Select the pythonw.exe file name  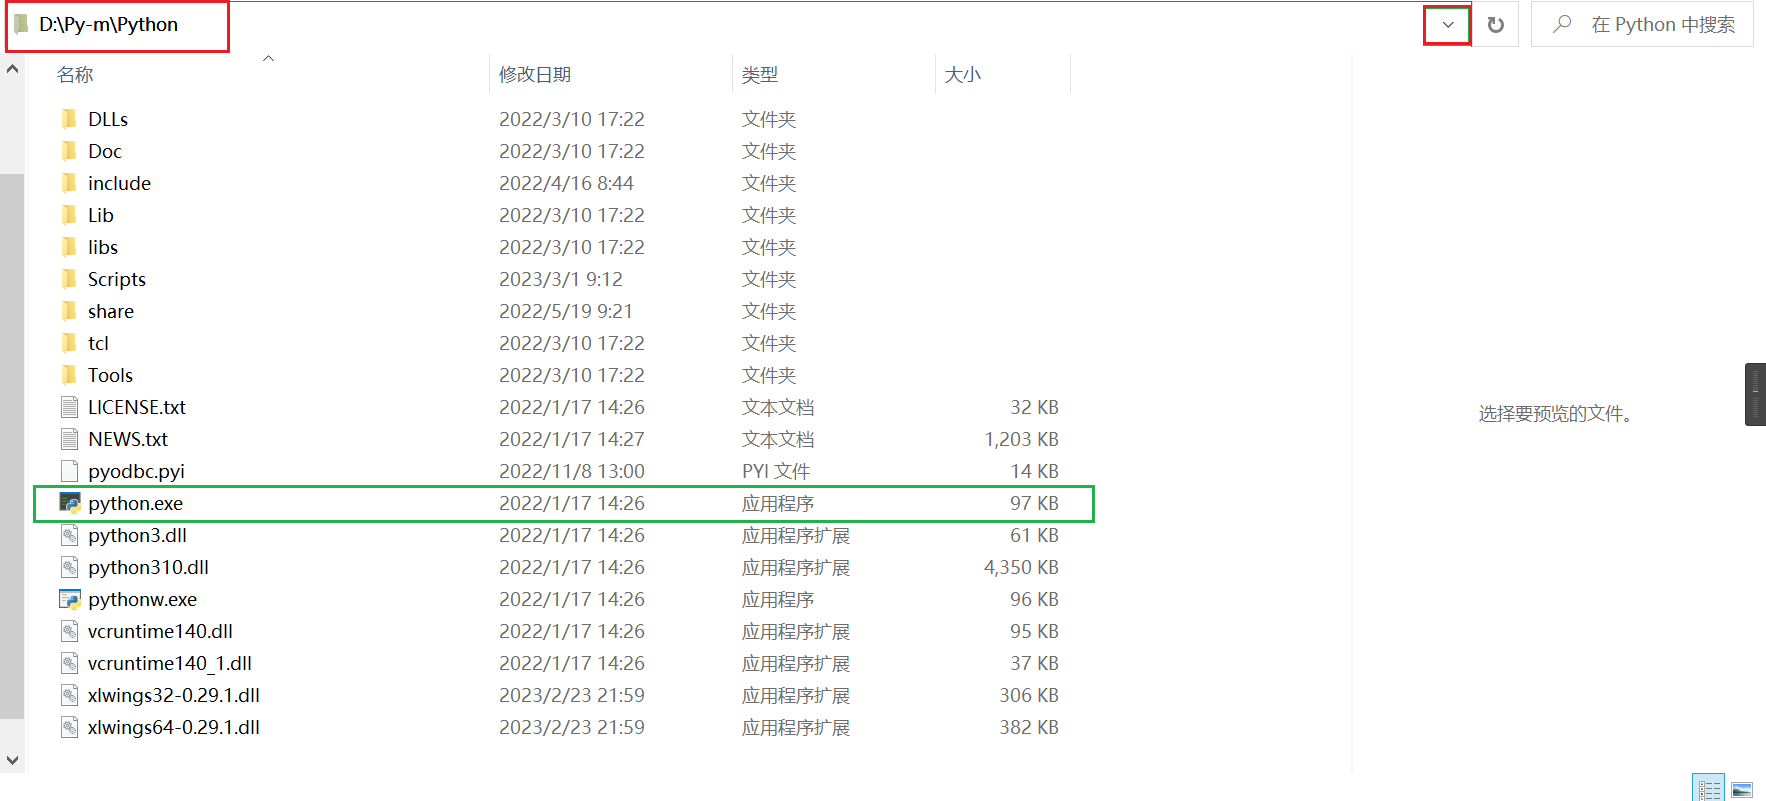click(x=142, y=599)
